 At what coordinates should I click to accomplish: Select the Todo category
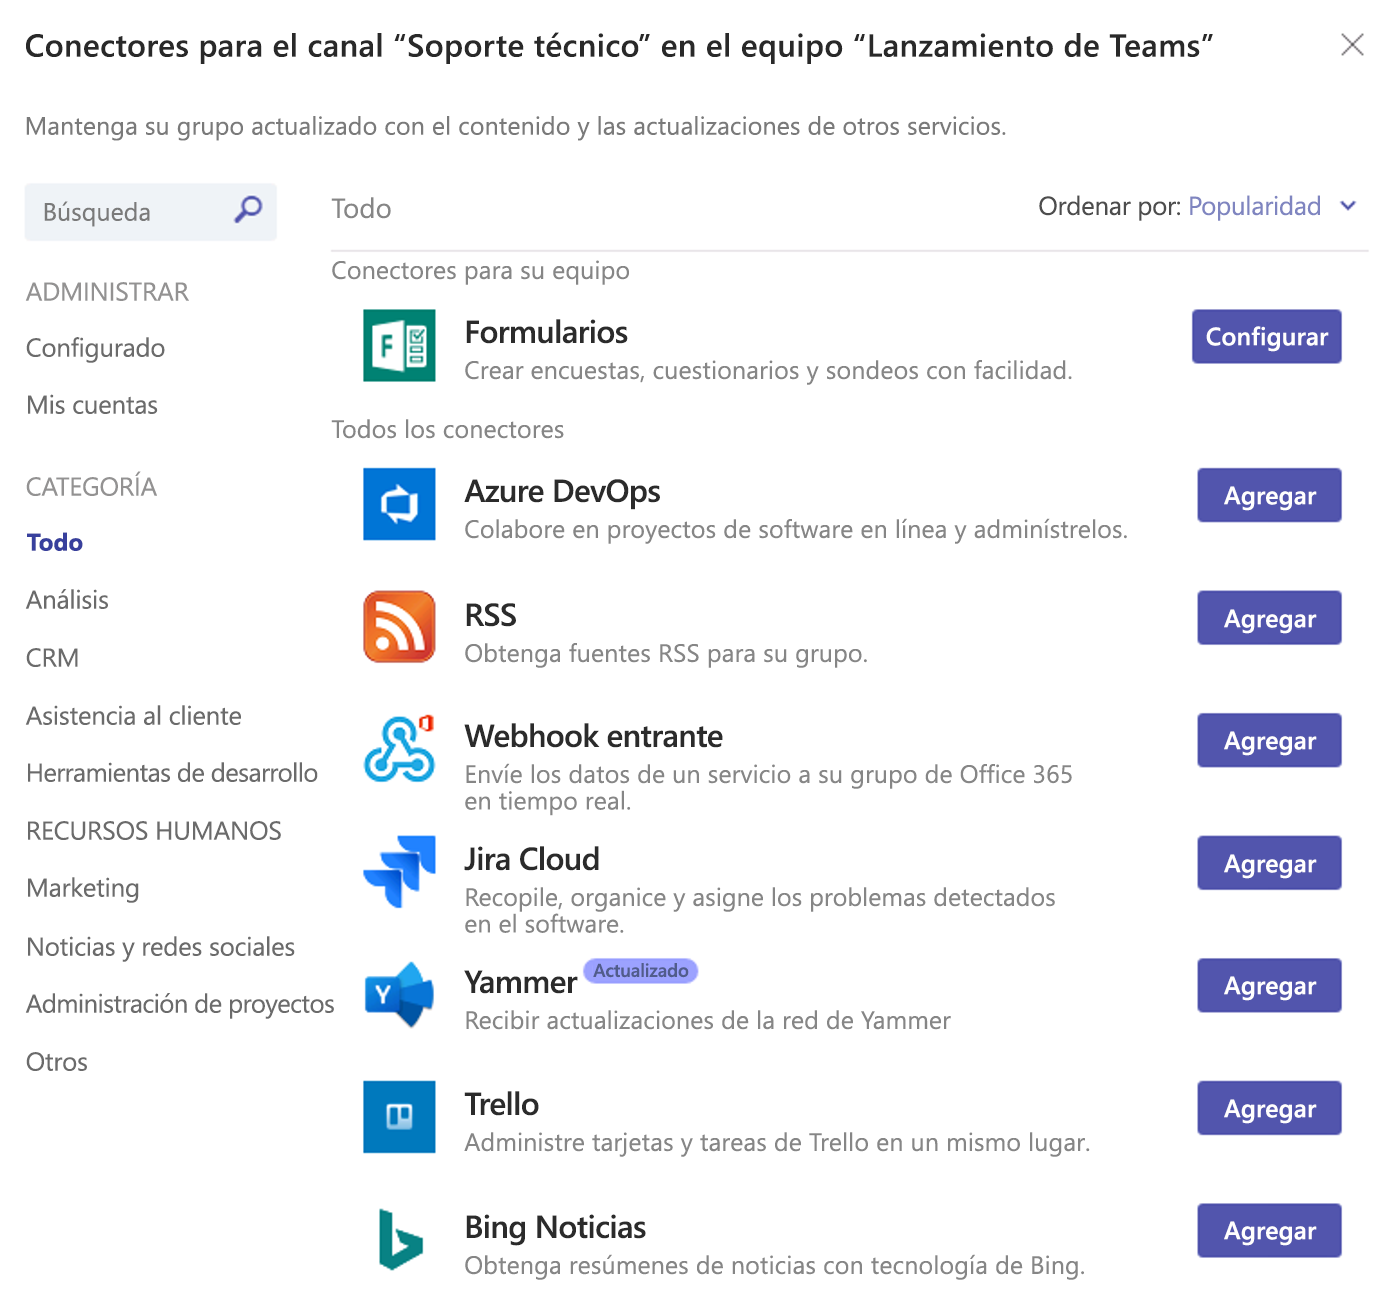[55, 543]
